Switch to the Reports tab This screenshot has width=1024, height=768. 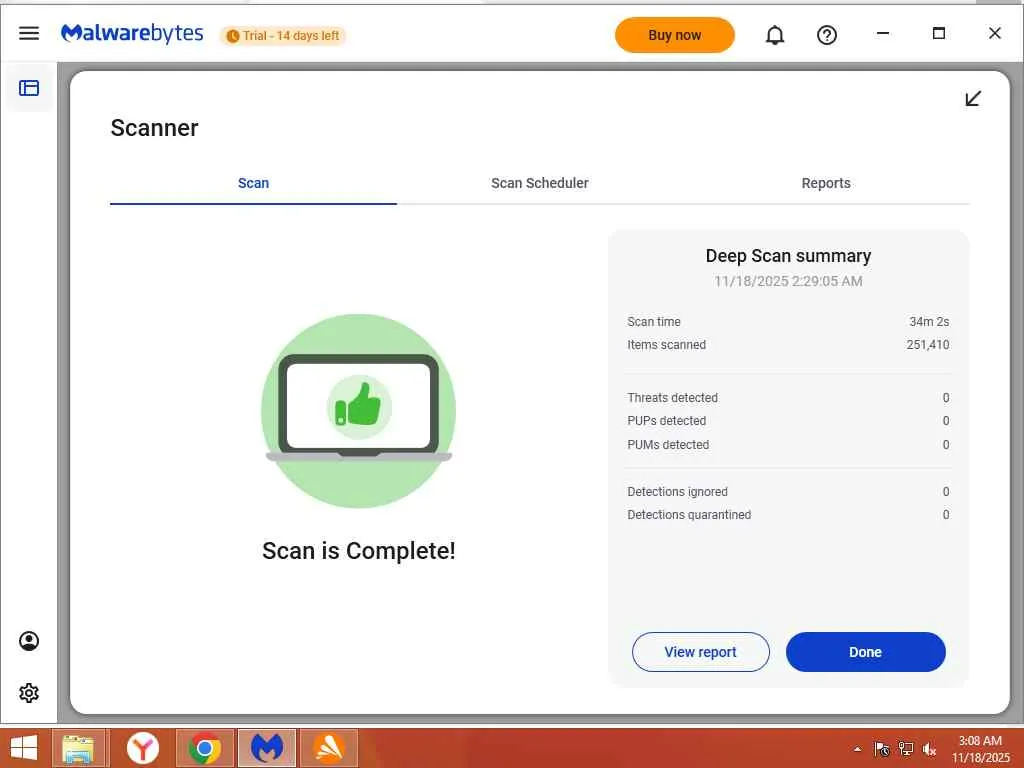[x=826, y=184]
